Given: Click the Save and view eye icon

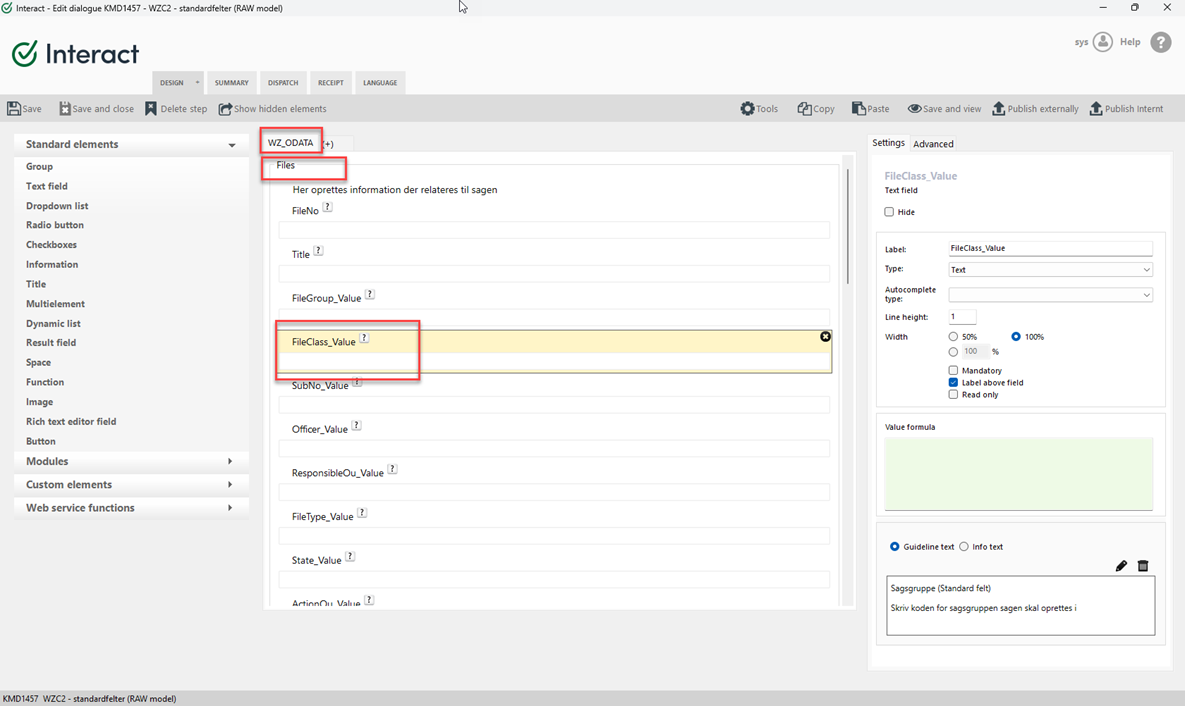Looking at the screenshot, I should 914,109.
